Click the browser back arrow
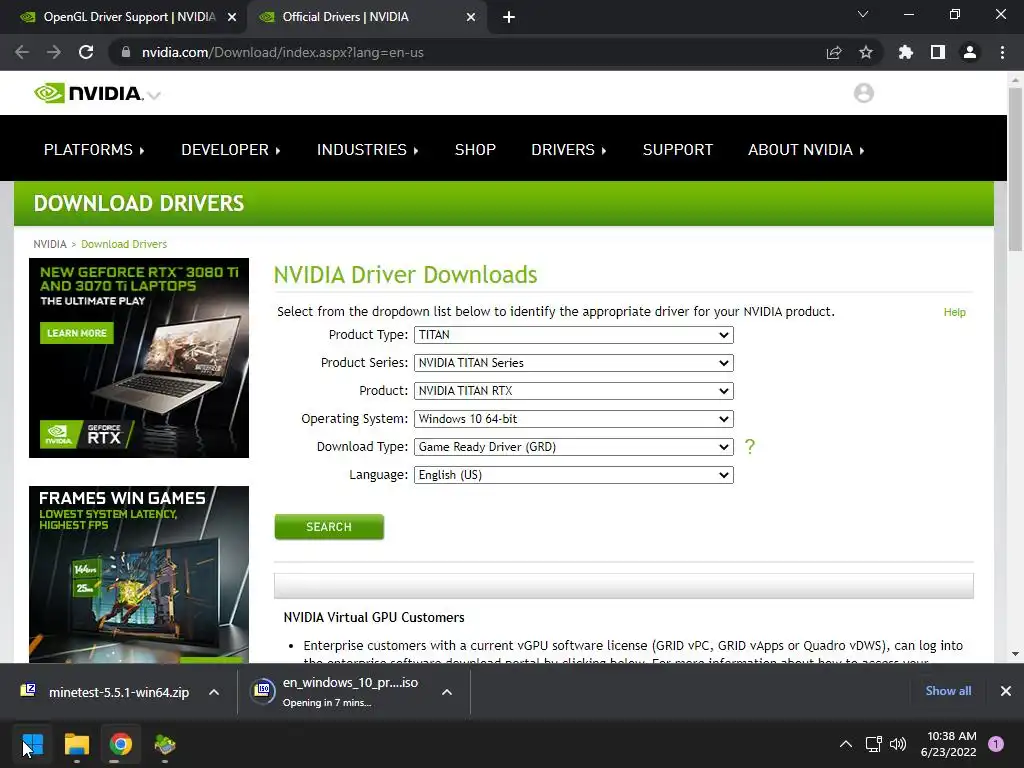This screenshot has height=768, width=1024. point(22,52)
